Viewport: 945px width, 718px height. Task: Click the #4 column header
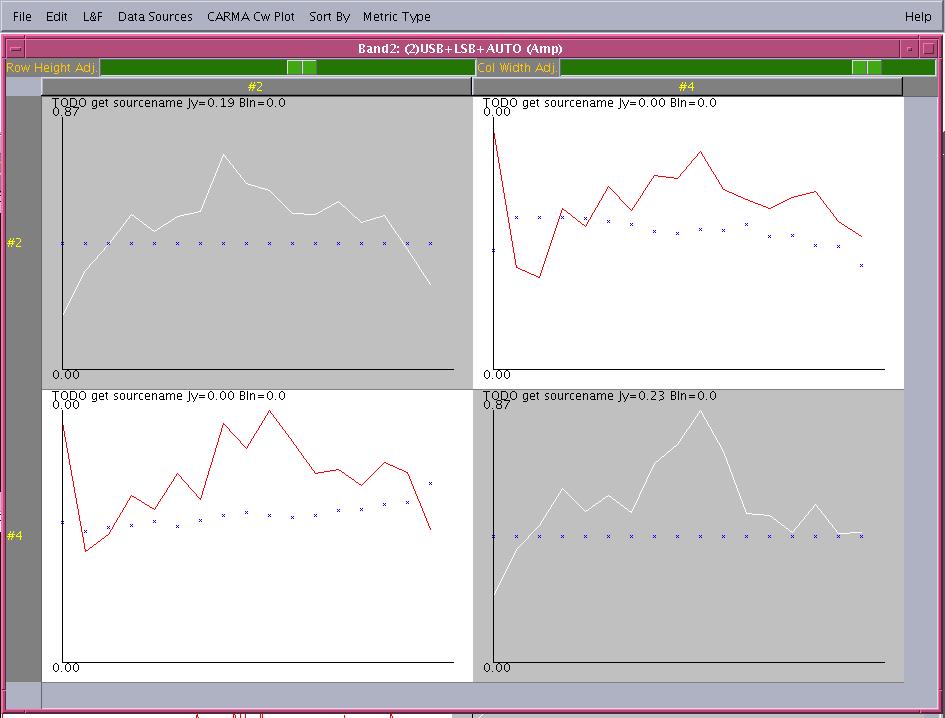[687, 87]
